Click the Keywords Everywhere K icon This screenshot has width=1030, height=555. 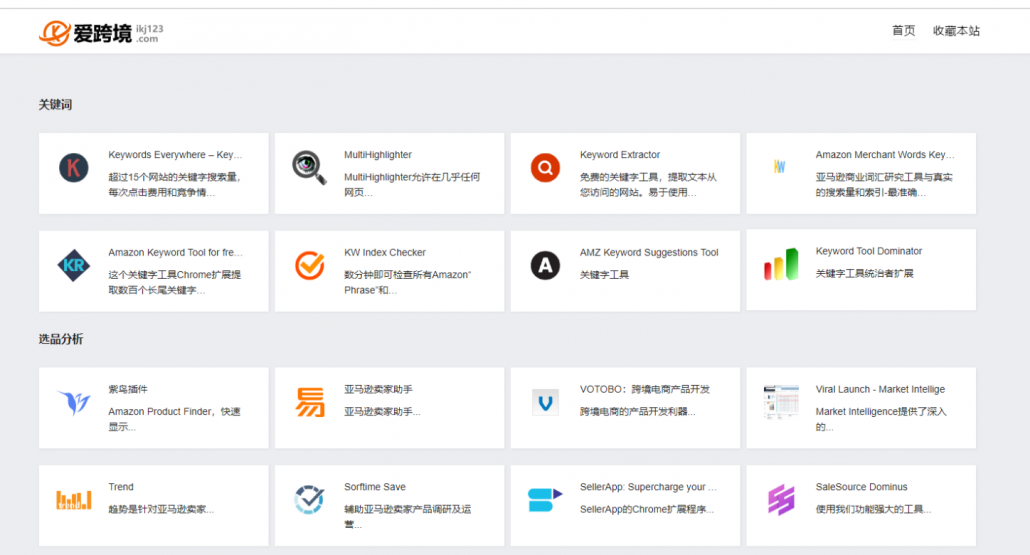tap(74, 167)
